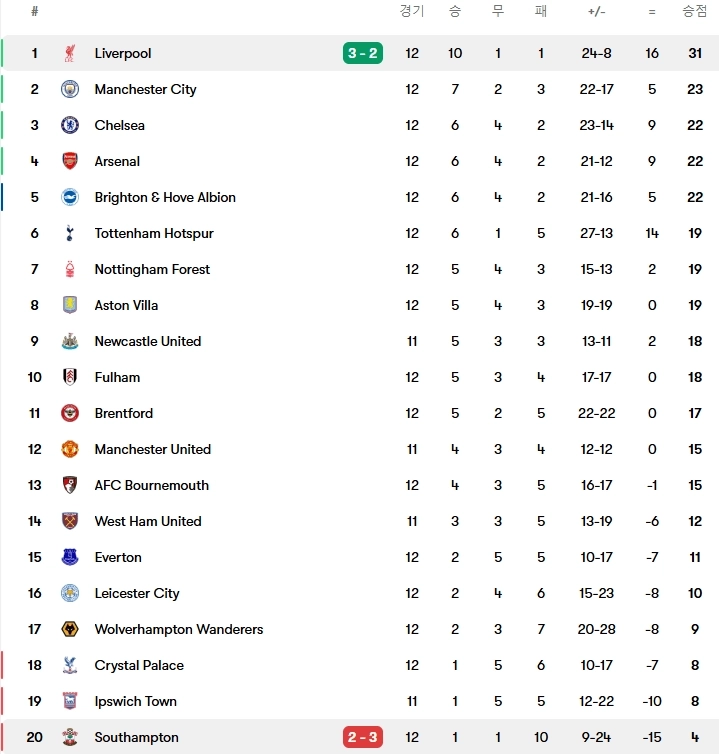This screenshot has width=719, height=754.
Task: Click the Wolverhampton Wanderers wolf crest
Action: coord(70,629)
